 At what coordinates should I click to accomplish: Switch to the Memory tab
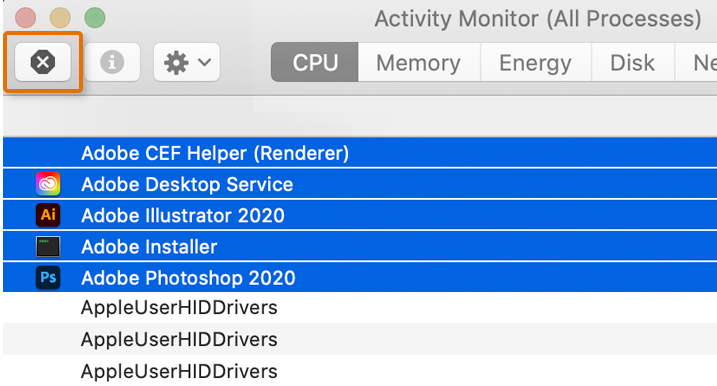click(x=418, y=62)
